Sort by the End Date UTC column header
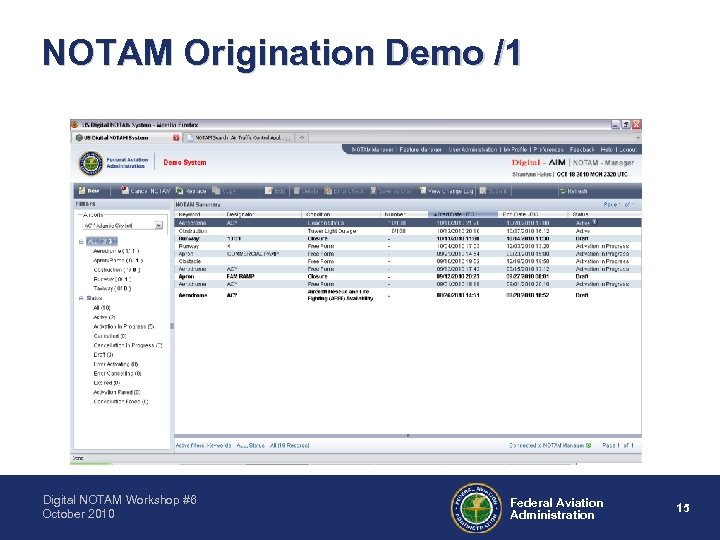 [x=534, y=214]
